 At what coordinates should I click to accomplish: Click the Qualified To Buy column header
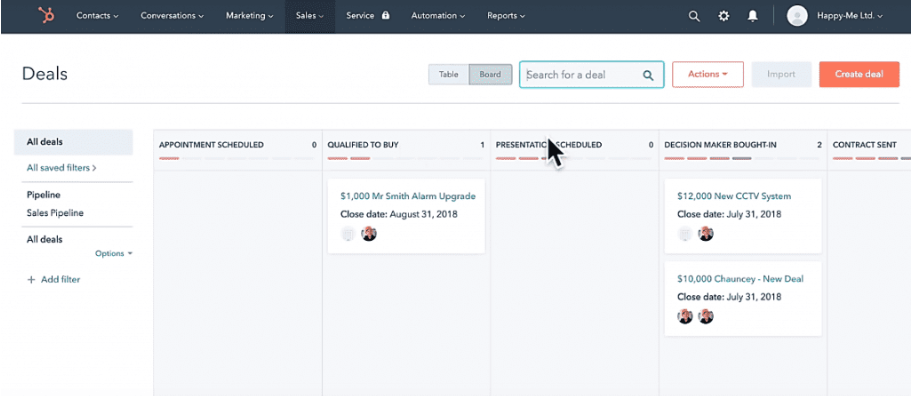pyautogui.click(x=363, y=145)
